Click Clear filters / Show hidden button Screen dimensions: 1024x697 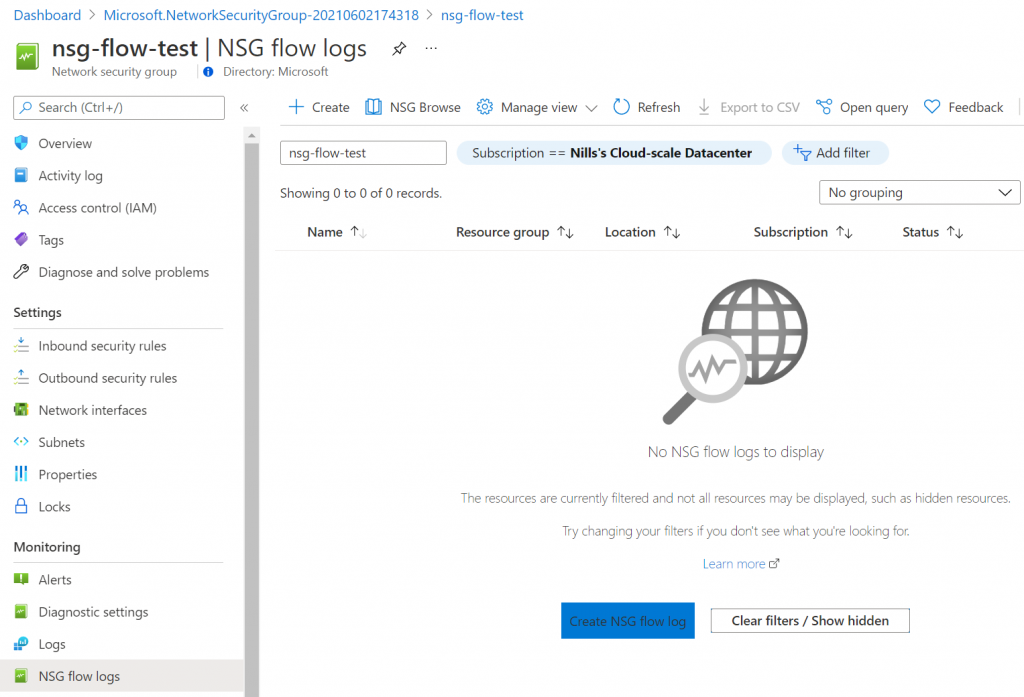click(x=810, y=621)
